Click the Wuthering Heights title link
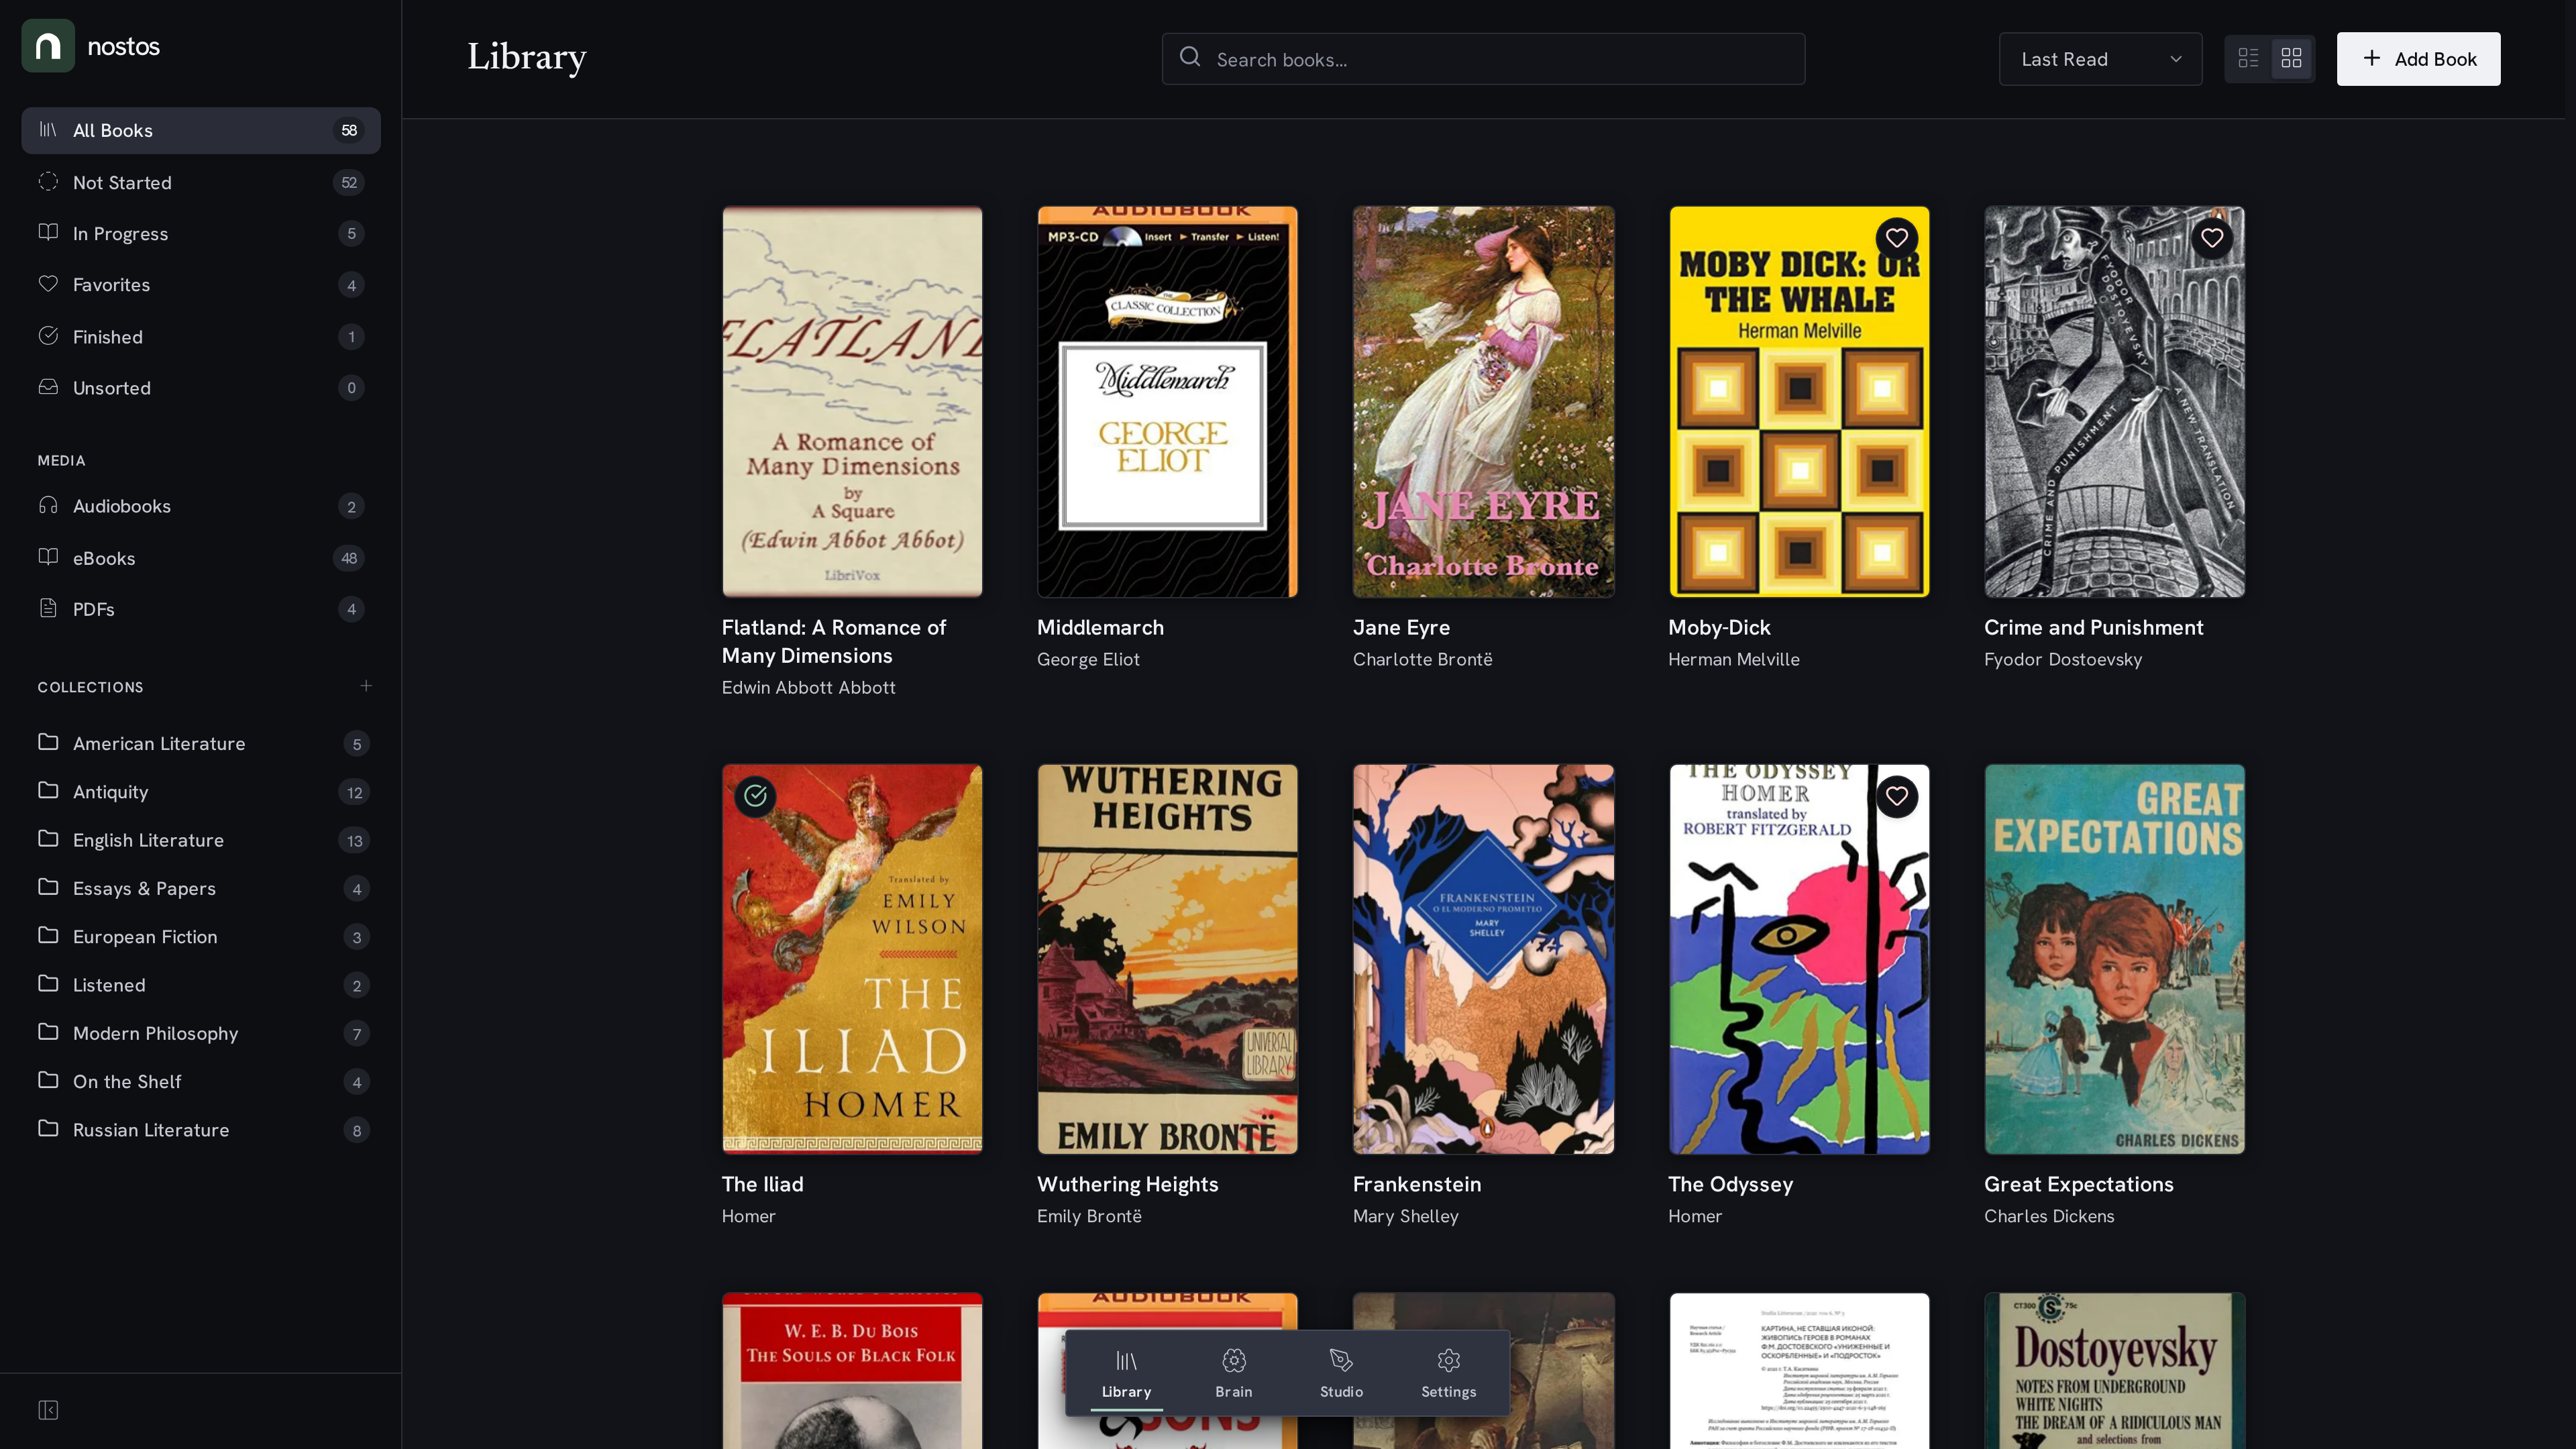2576x1449 pixels. pos(1127,1184)
